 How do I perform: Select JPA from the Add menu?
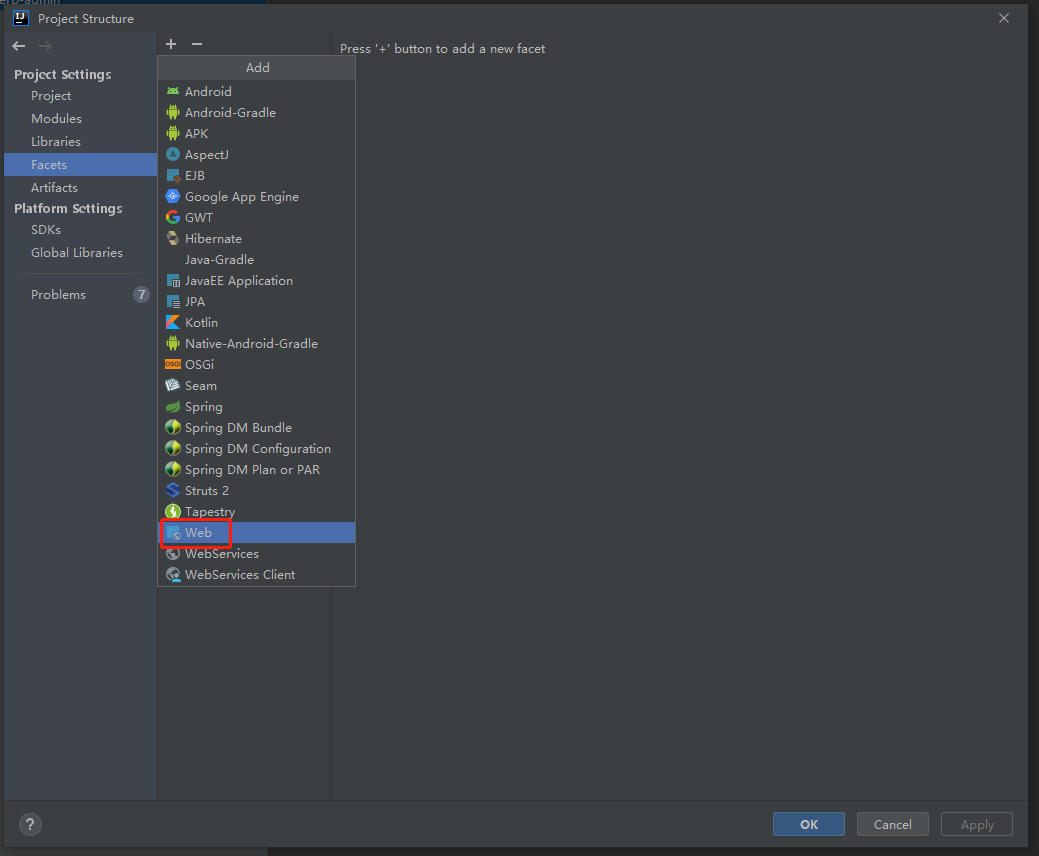click(x=256, y=301)
